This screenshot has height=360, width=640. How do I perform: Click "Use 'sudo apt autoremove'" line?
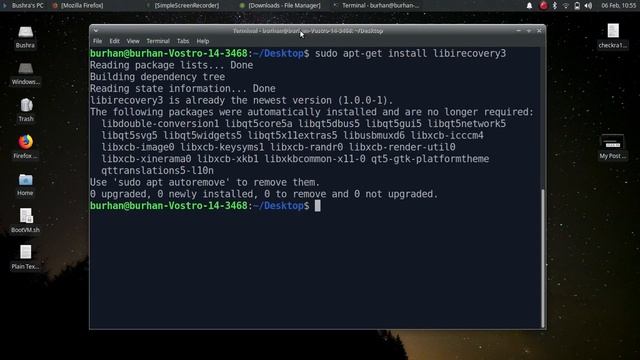[205, 182]
